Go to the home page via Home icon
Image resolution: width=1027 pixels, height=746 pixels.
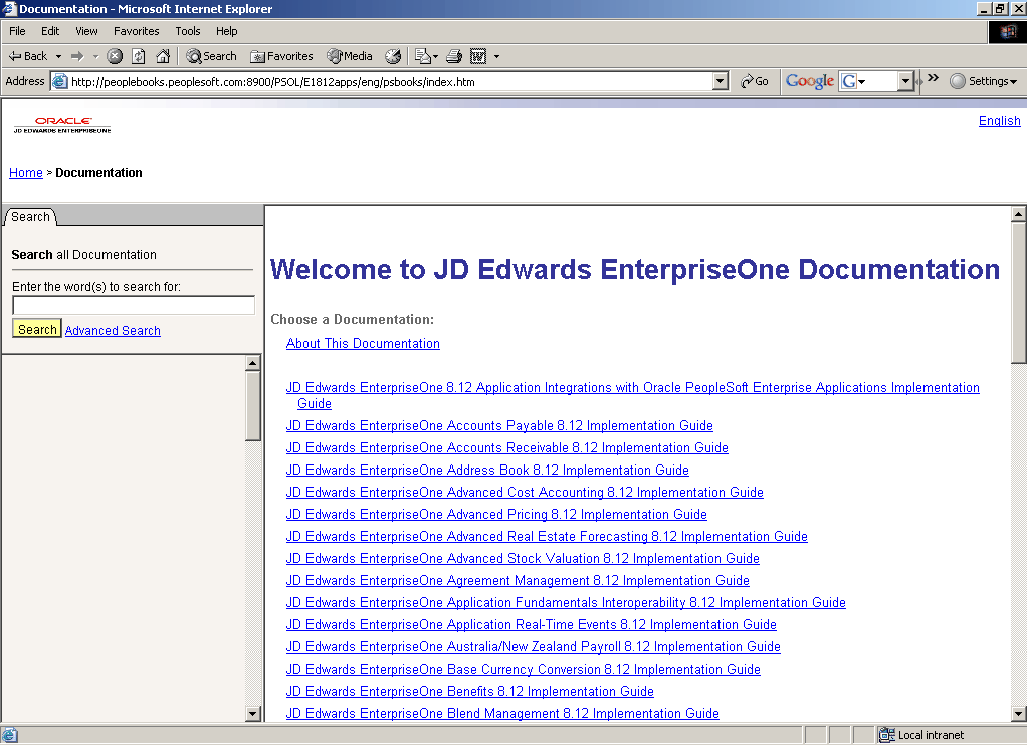163,56
